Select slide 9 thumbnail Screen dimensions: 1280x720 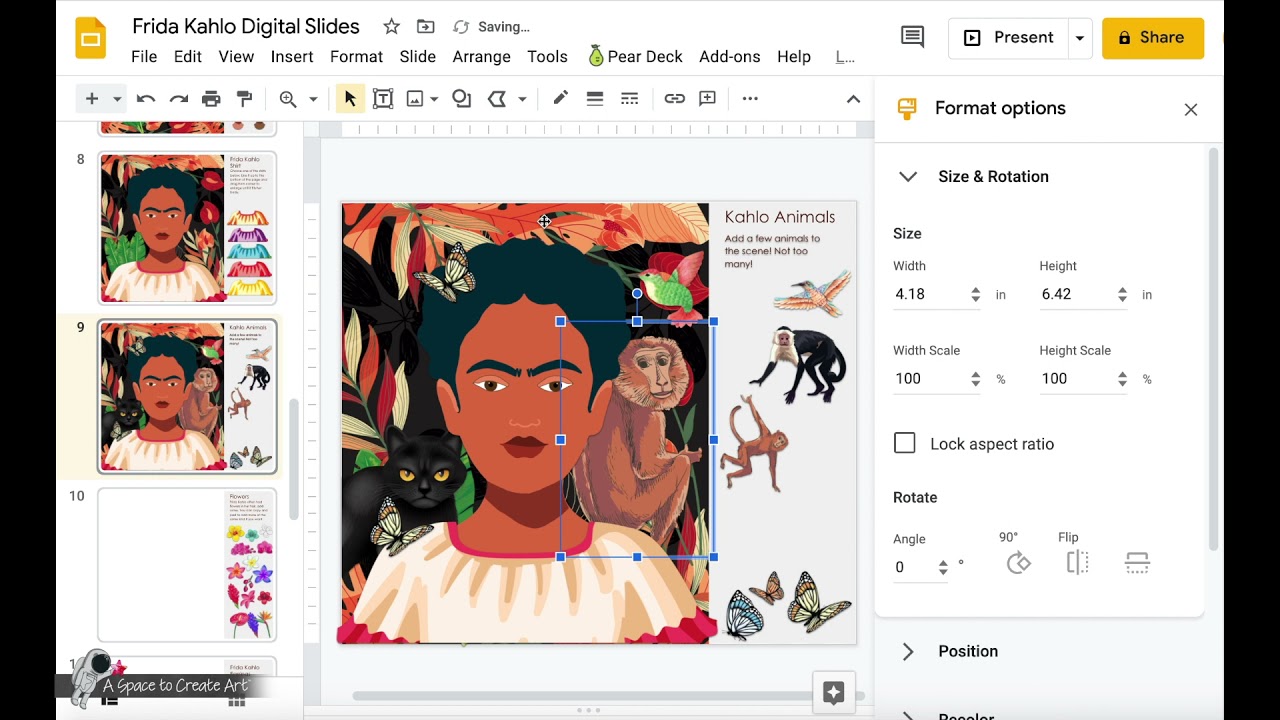[187, 396]
